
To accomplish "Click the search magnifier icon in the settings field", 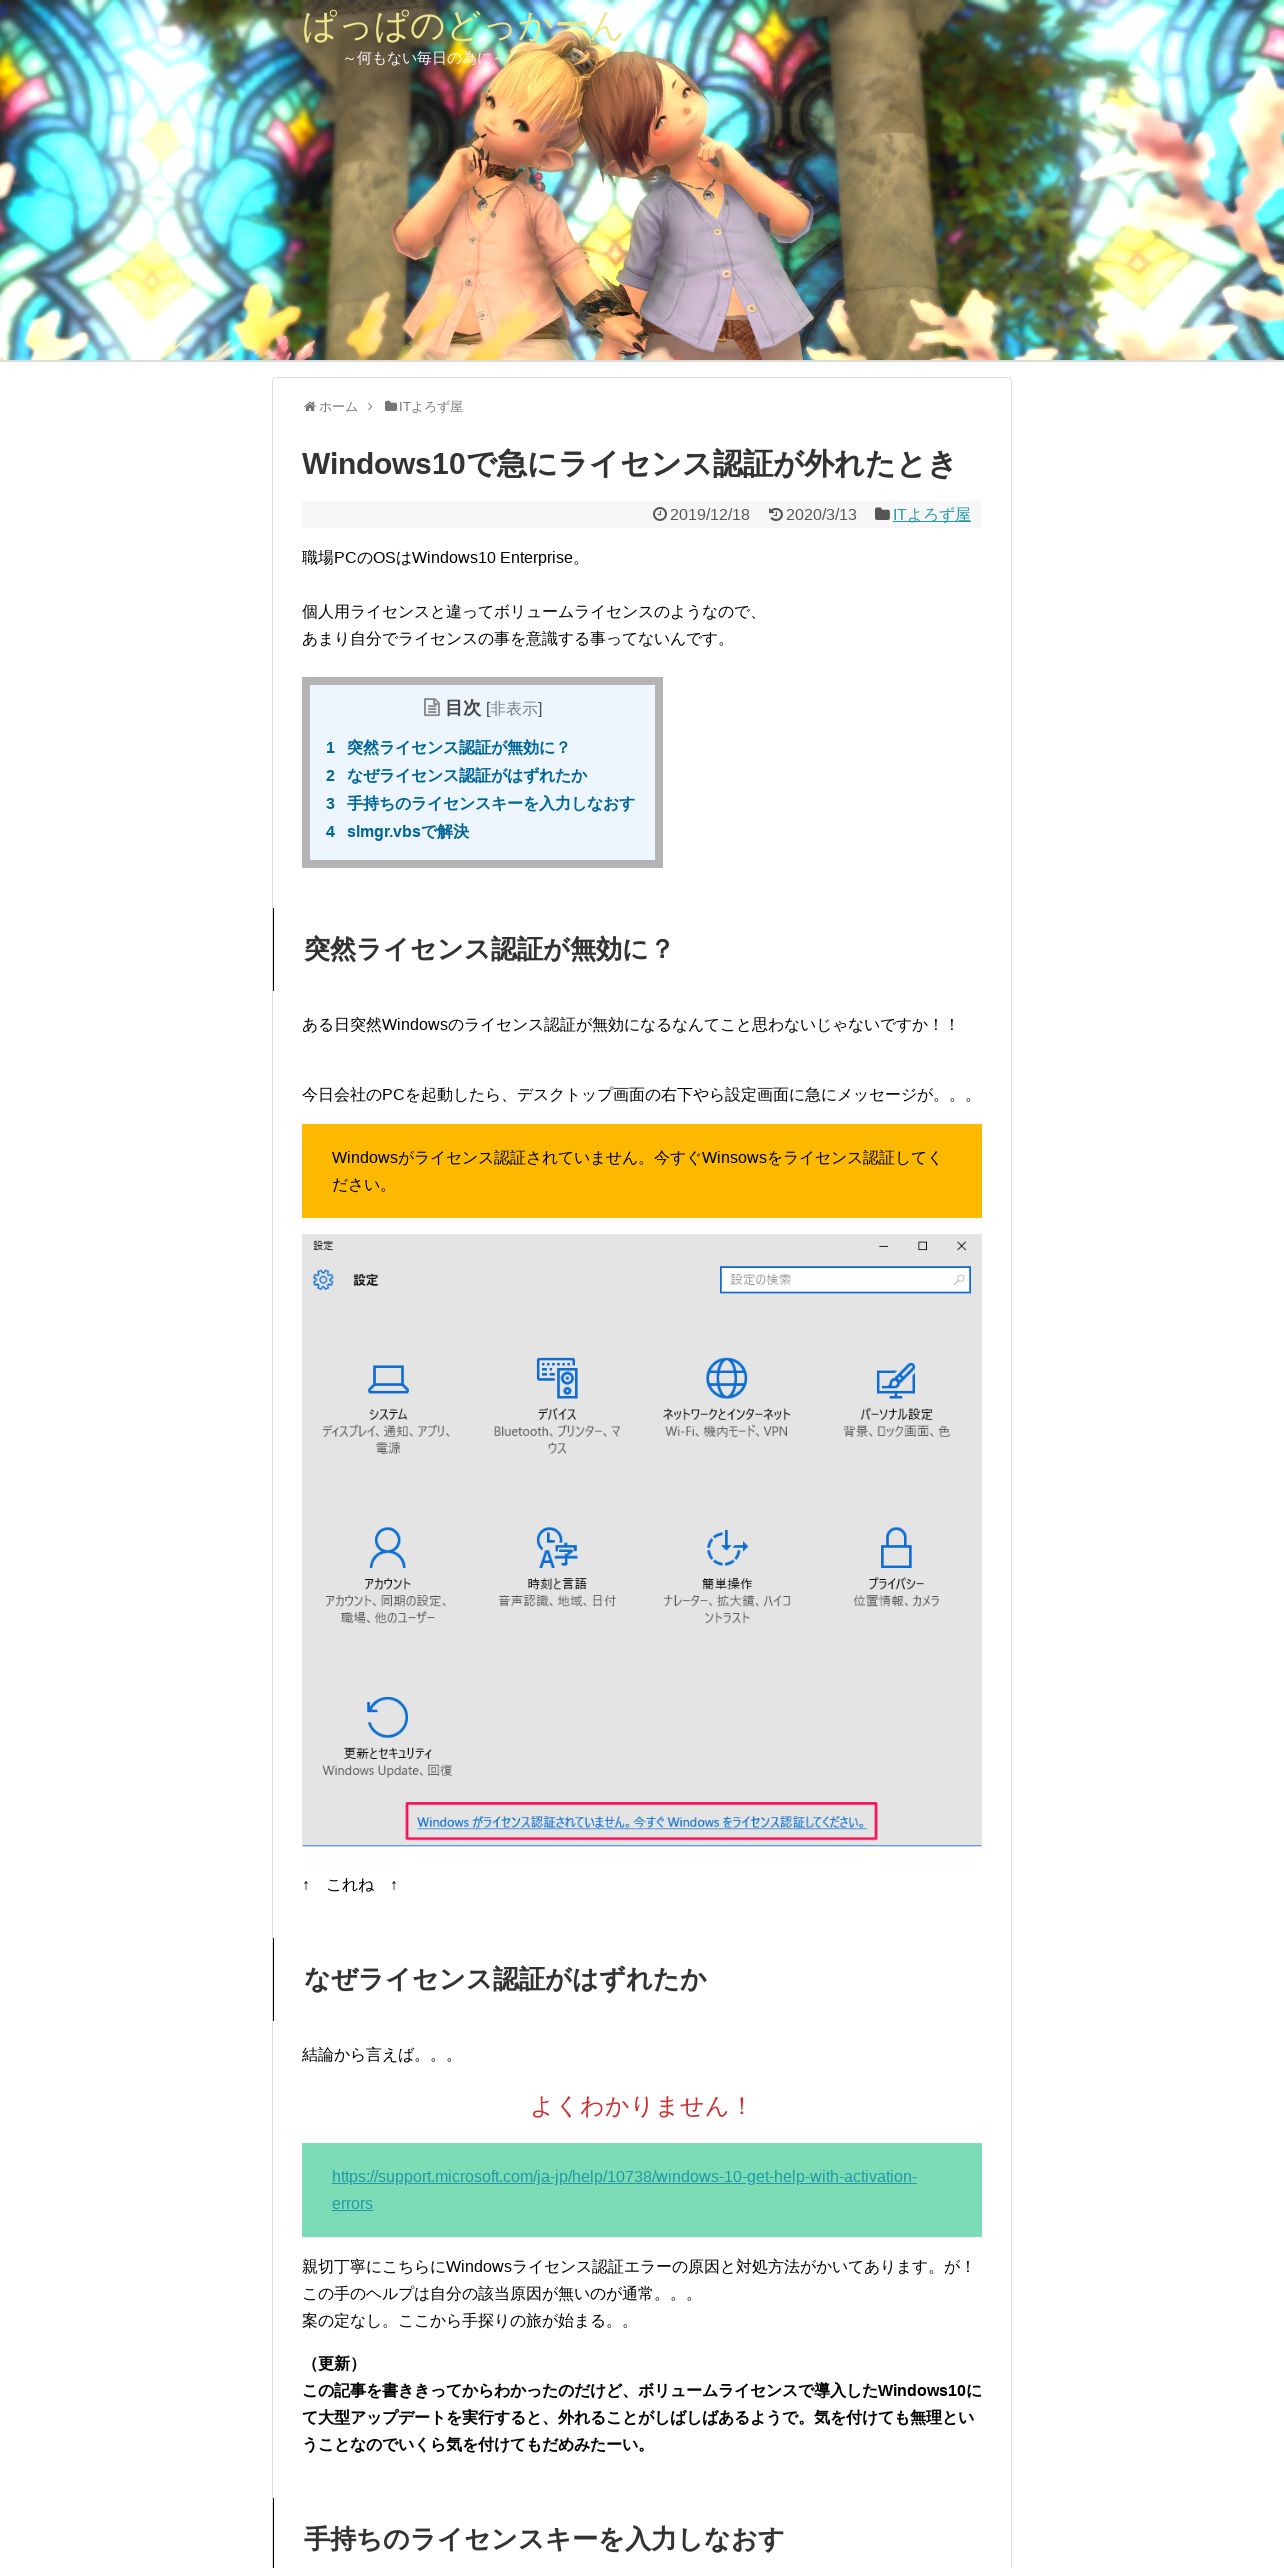I will [x=959, y=1280].
